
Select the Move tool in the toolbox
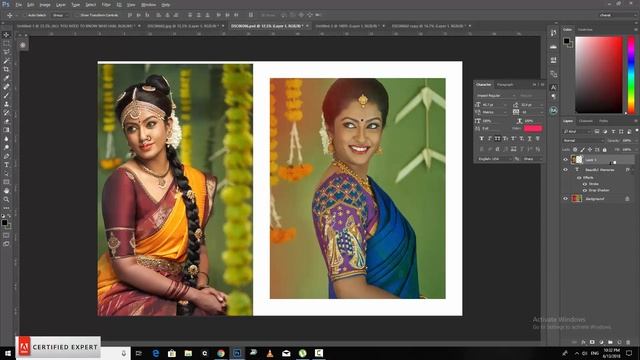coord(6,35)
